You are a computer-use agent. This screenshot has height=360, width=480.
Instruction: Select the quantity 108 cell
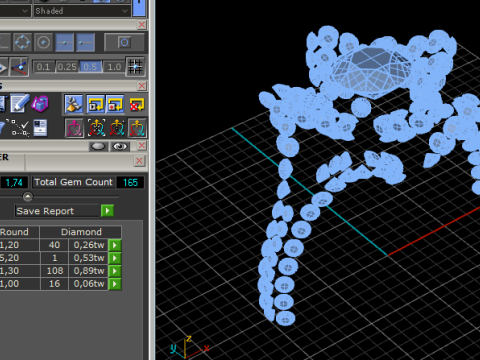[54, 271]
